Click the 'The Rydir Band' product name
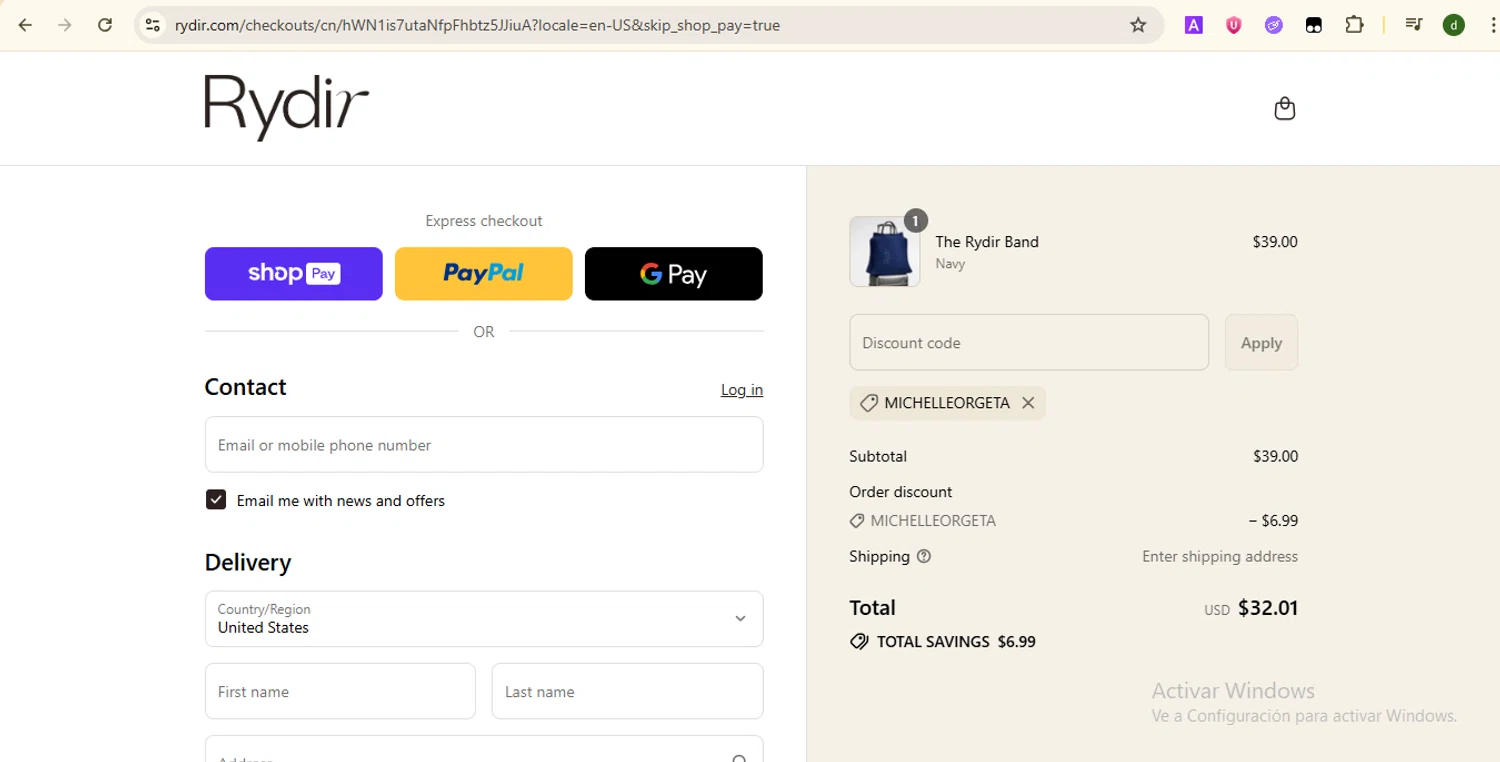1500x762 pixels. (x=987, y=242)
